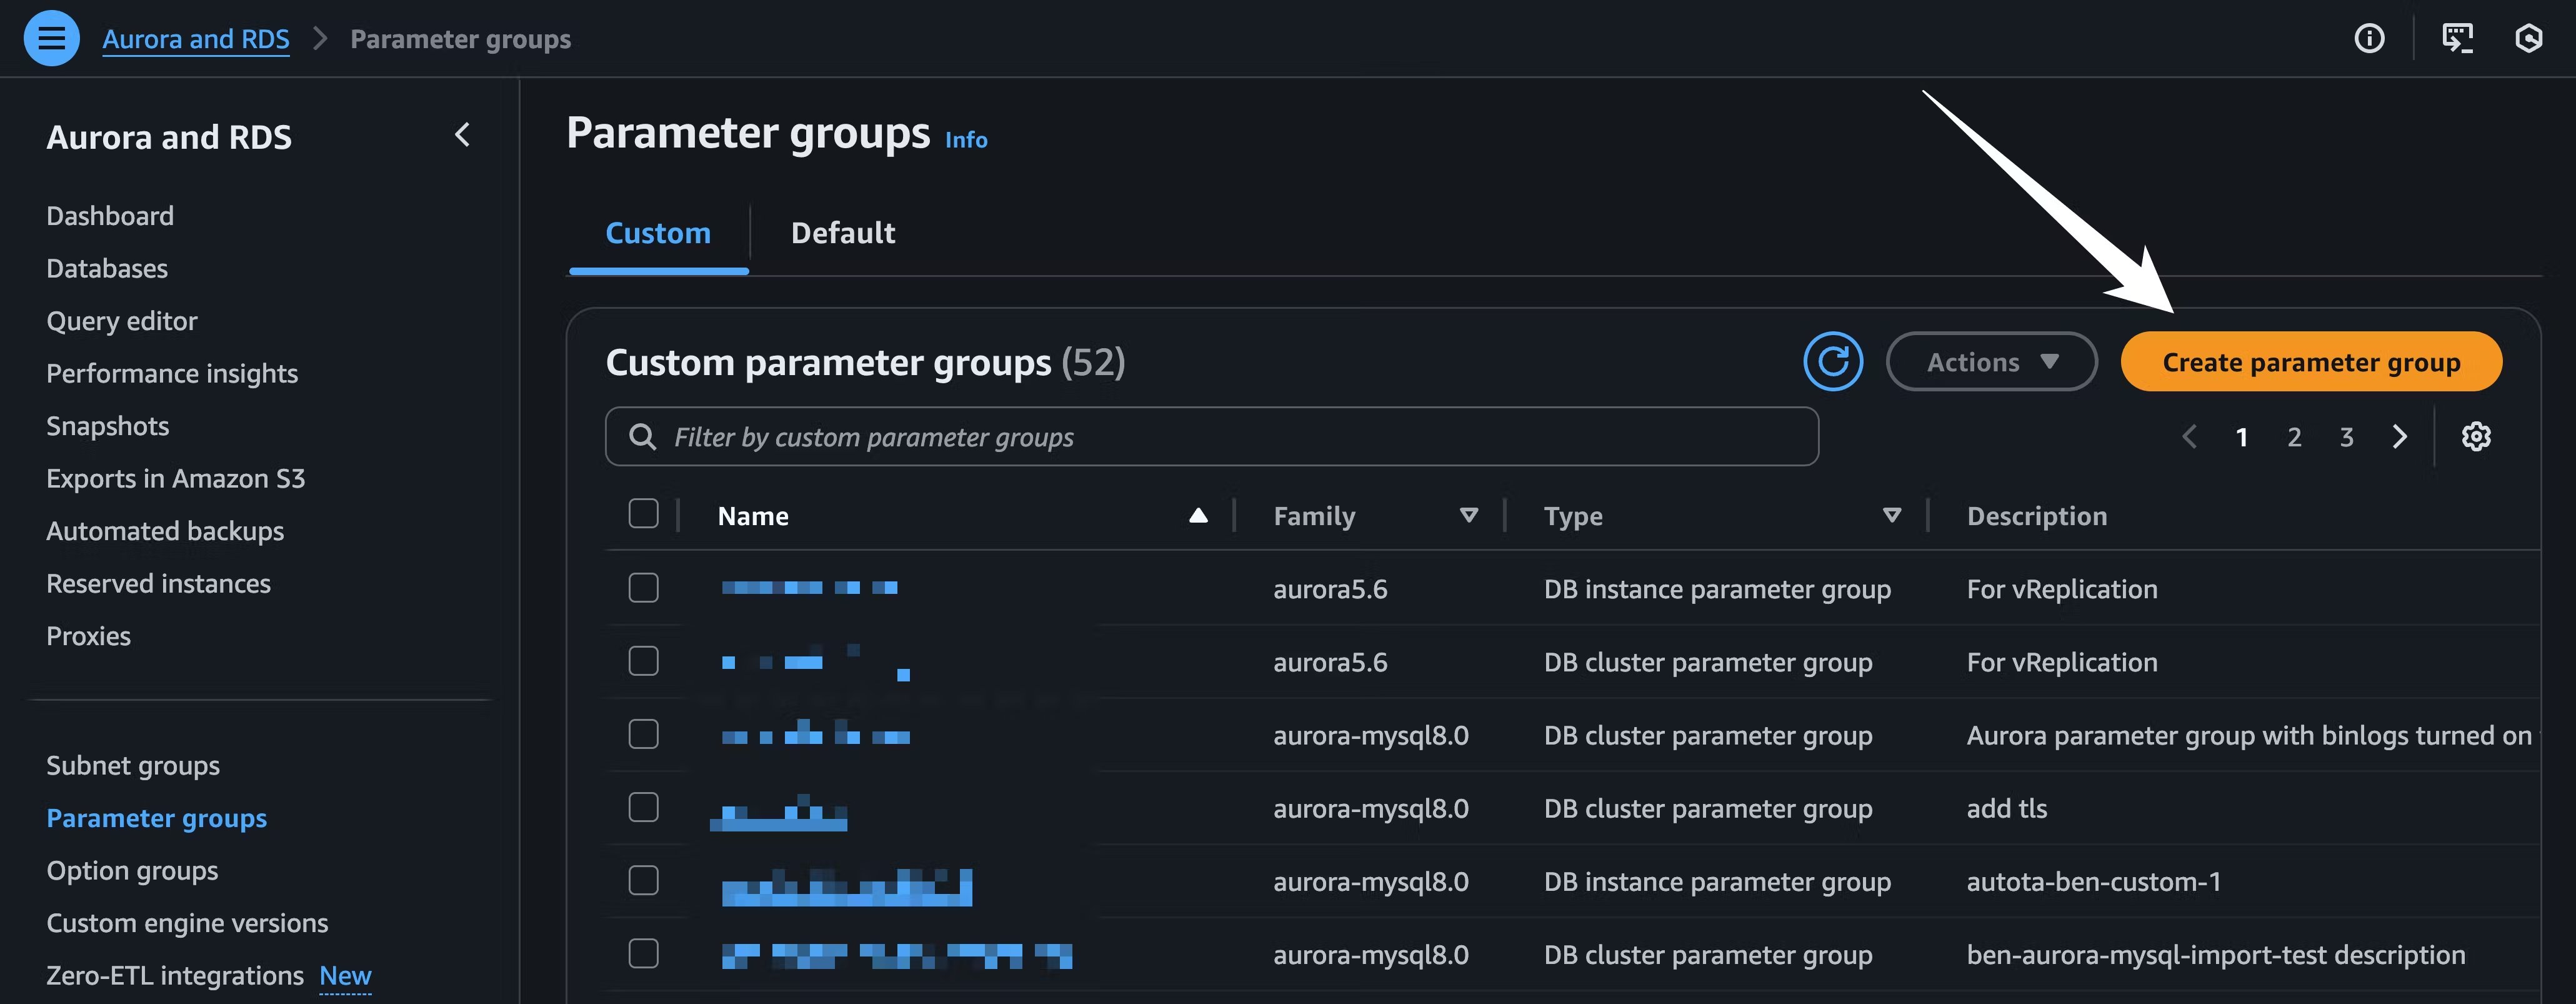The height and width of the screenshot is (1004, 2576).
Task: Open the CloudShell terminal icon
Action: pos(2457,38)
